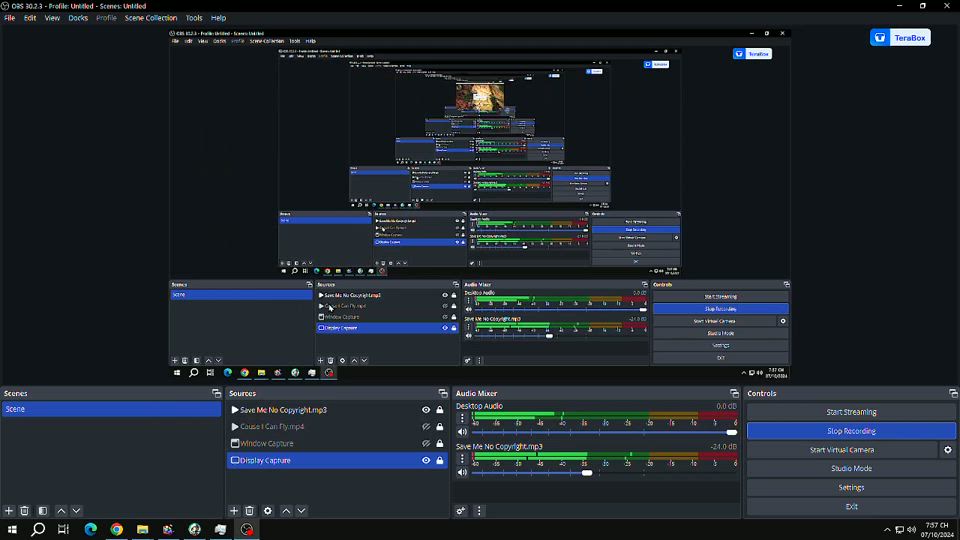This screenshot has height=540, width=960.
Task: Open properties of the selected source (gear icon)
Action: click(268, 511)
